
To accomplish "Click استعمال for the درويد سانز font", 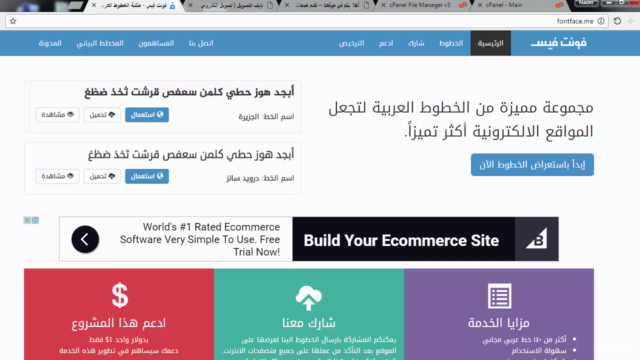I will pos(147,176).
